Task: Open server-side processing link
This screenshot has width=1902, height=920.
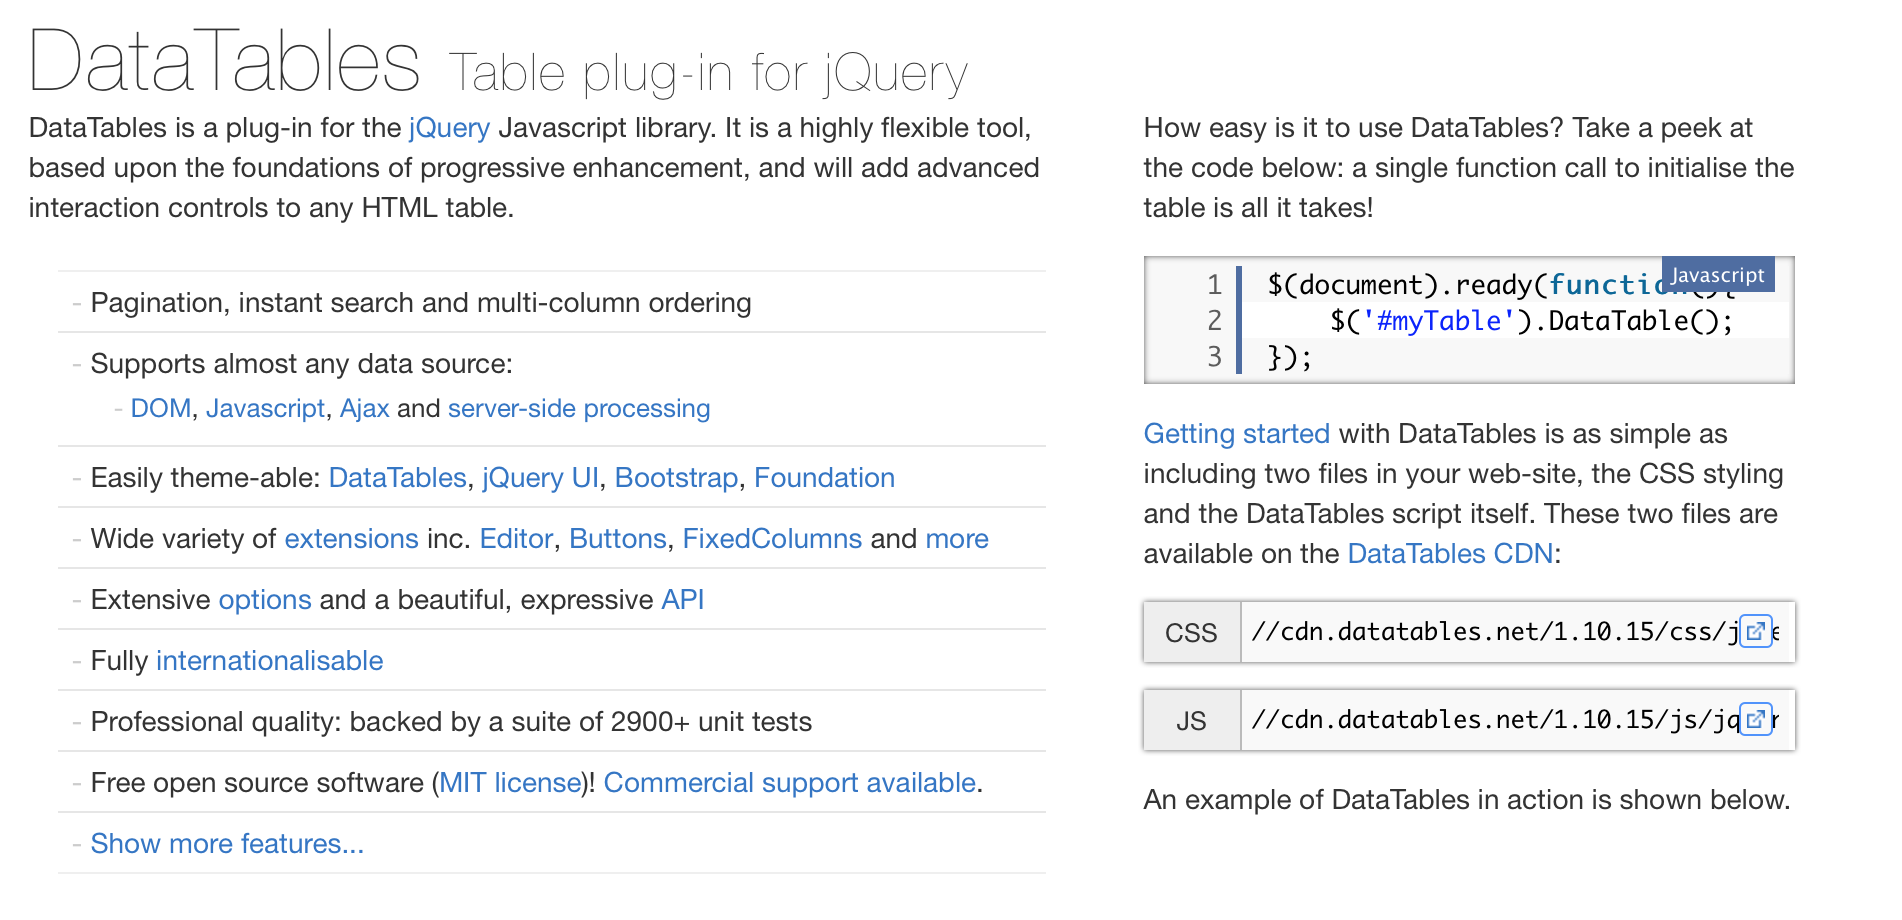Action: point(579,409)
